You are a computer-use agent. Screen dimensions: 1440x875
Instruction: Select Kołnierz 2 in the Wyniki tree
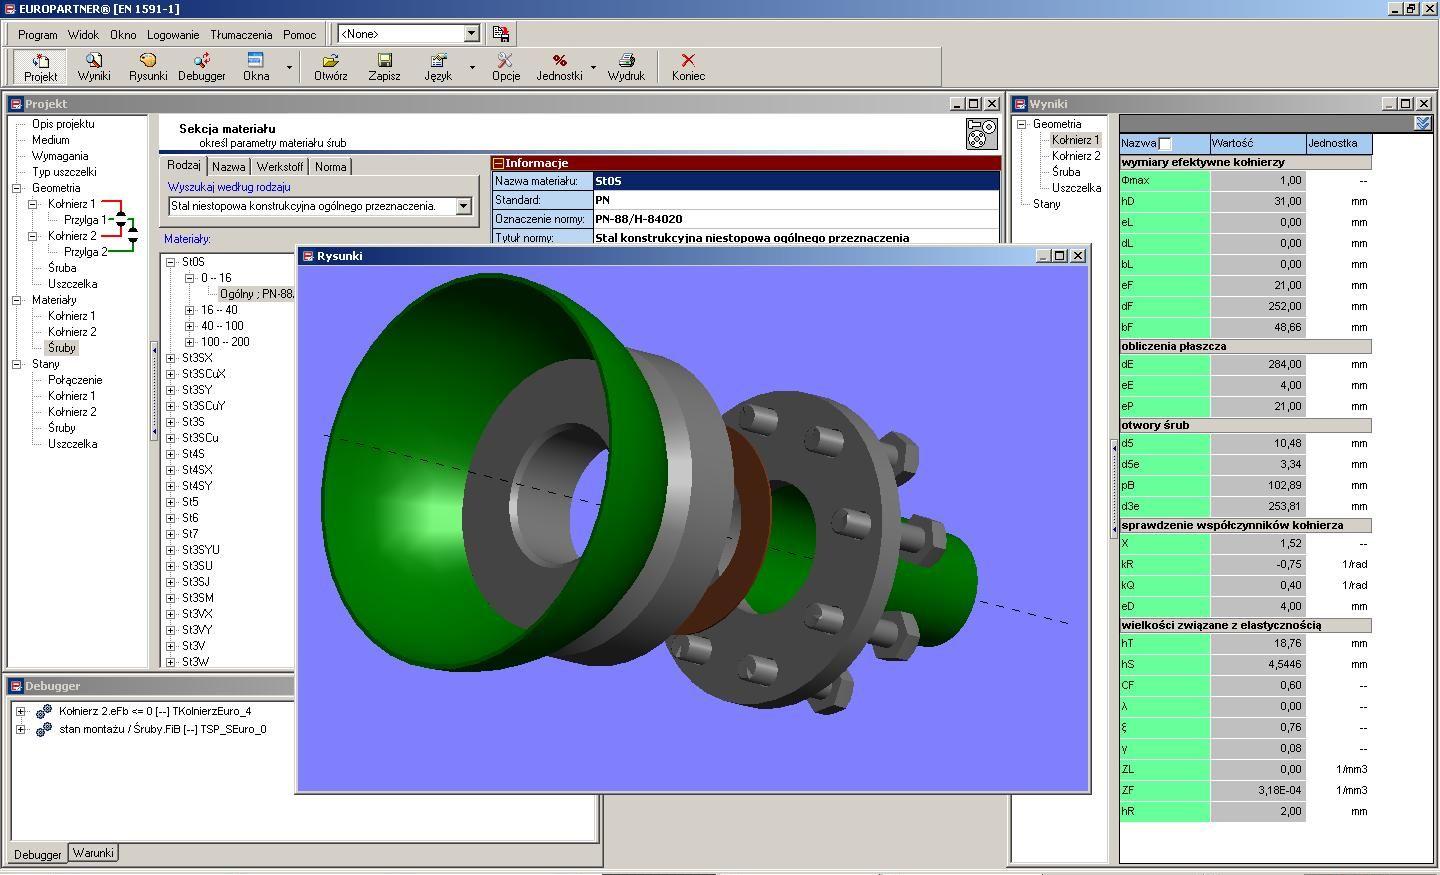pos(1076,156)
